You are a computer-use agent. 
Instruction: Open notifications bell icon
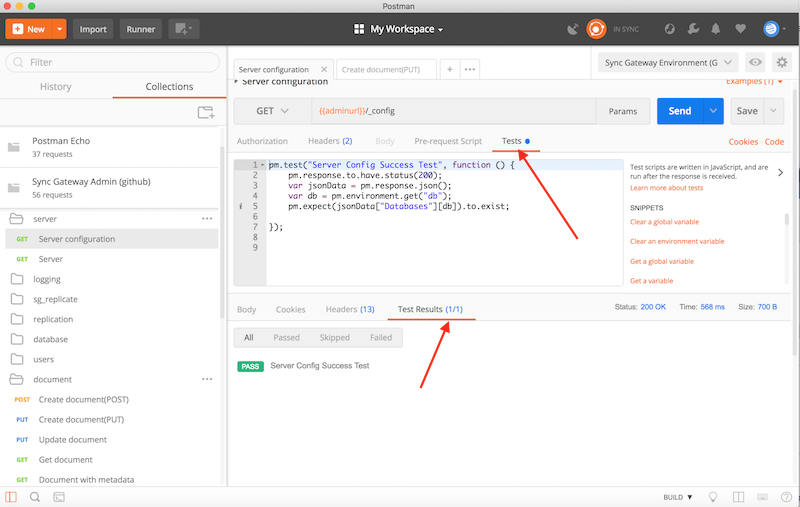[716, 29]
